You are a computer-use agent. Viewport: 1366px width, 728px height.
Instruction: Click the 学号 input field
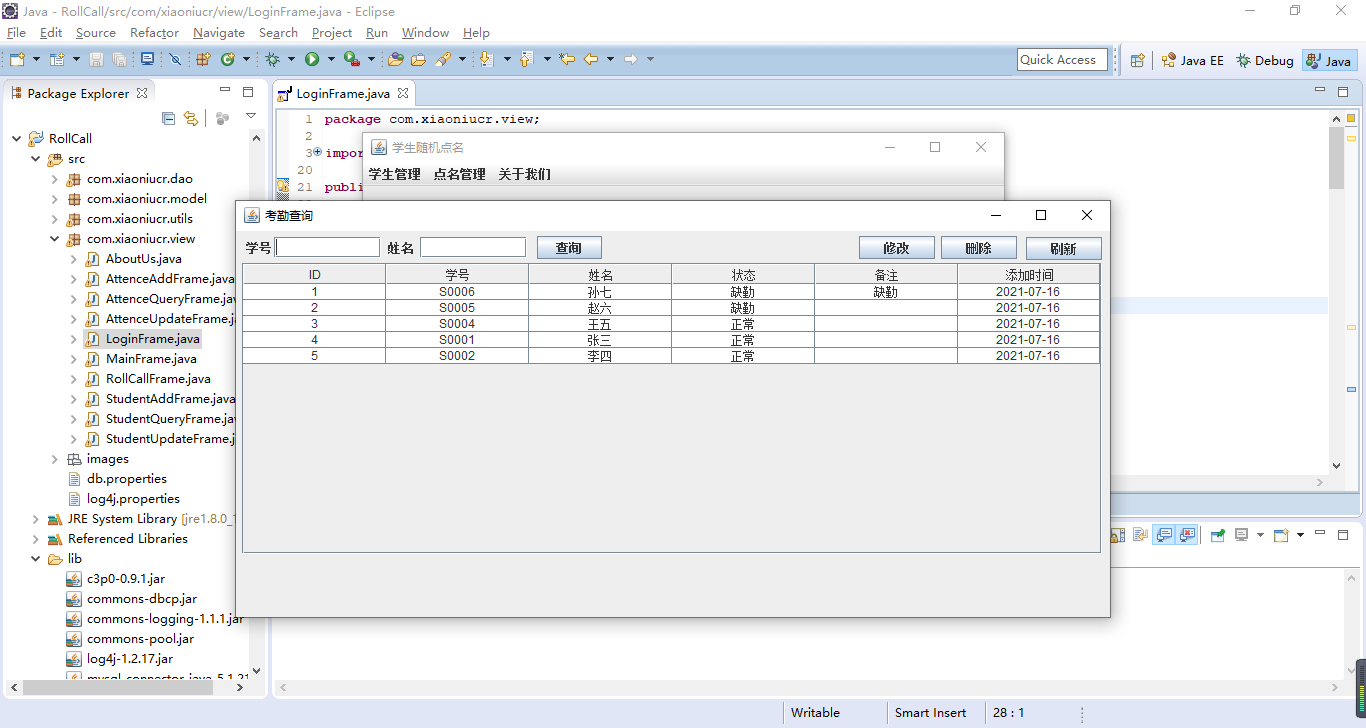pos(328,247)
